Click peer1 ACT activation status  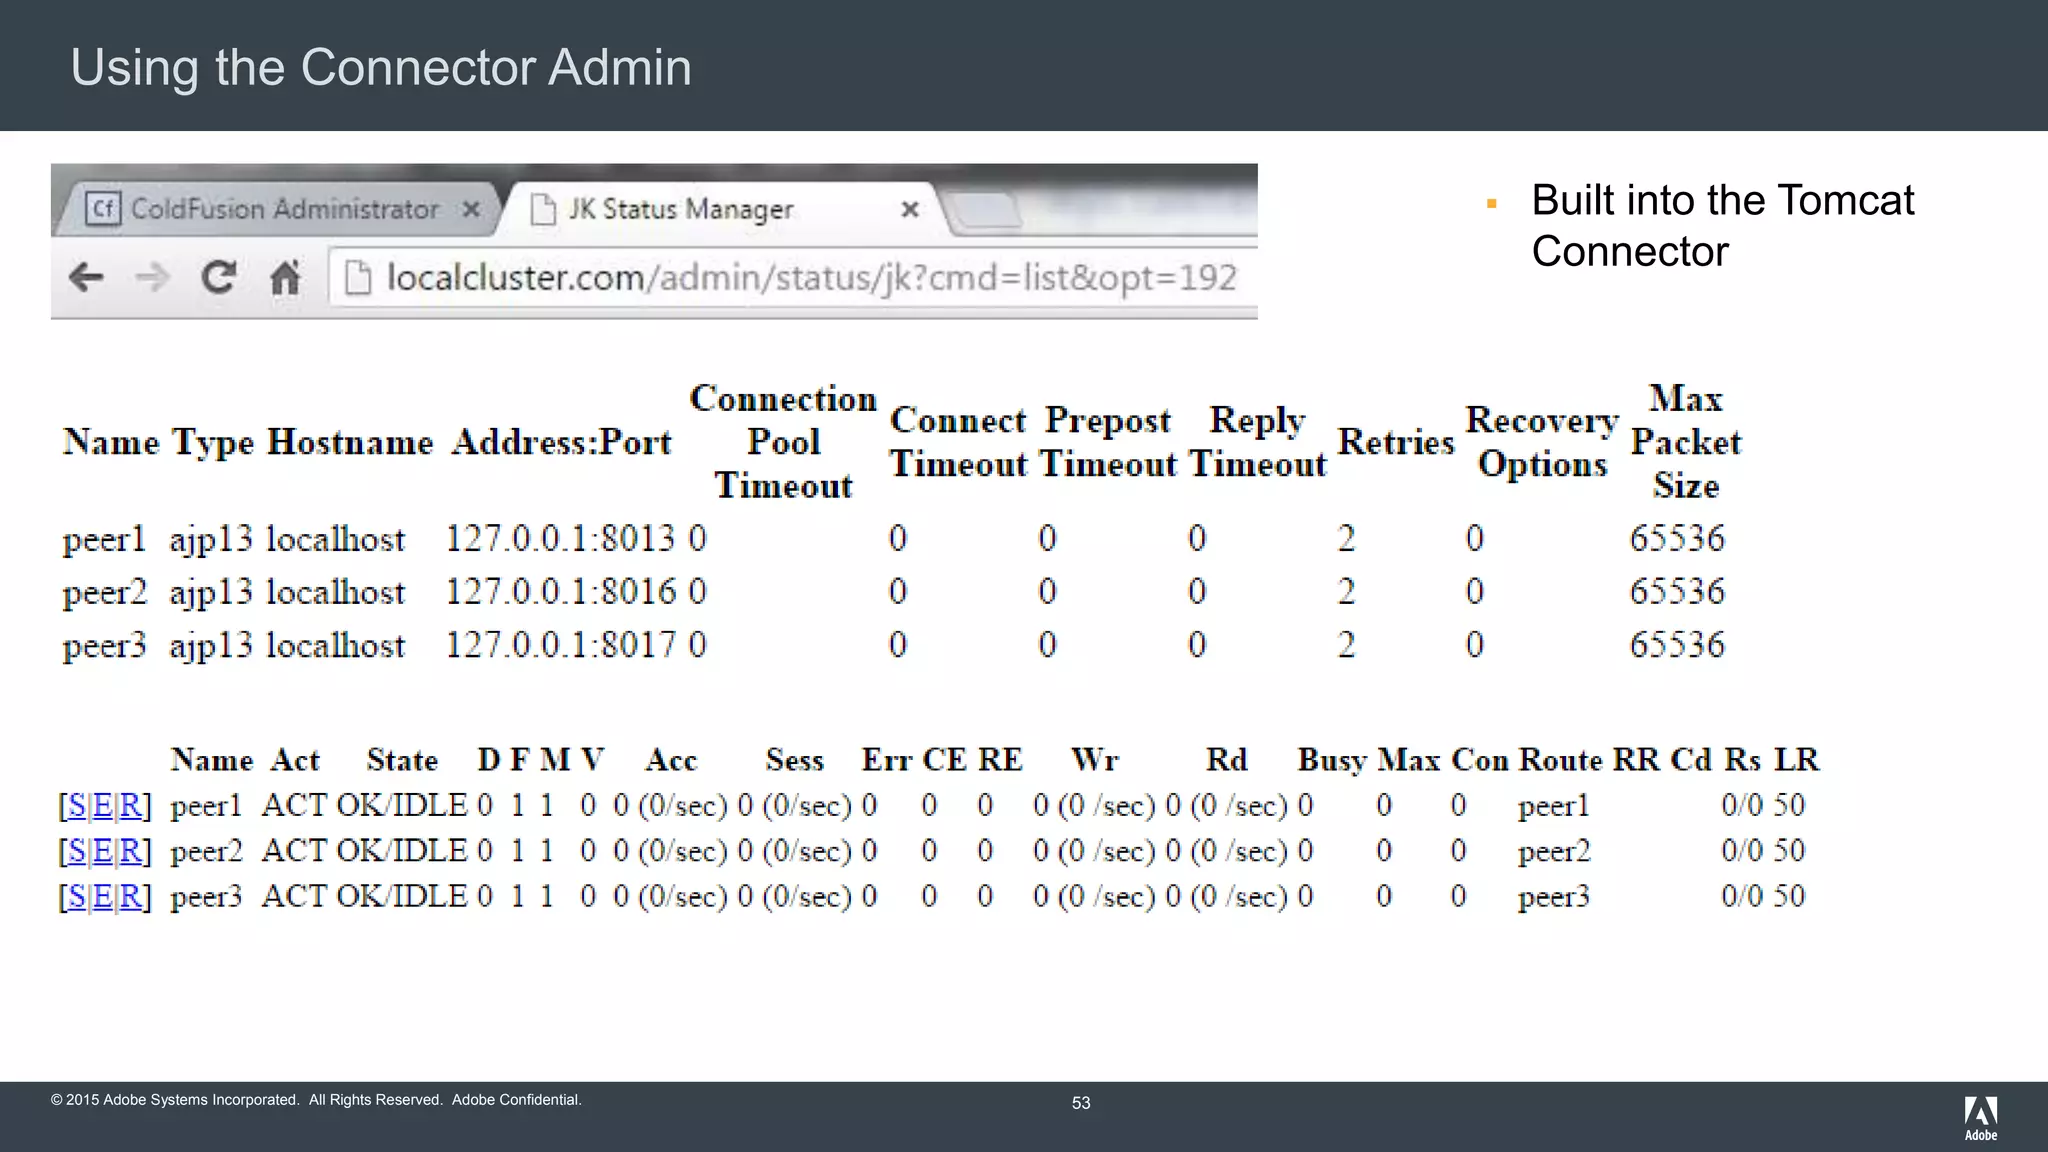click(x=295, y=805)
